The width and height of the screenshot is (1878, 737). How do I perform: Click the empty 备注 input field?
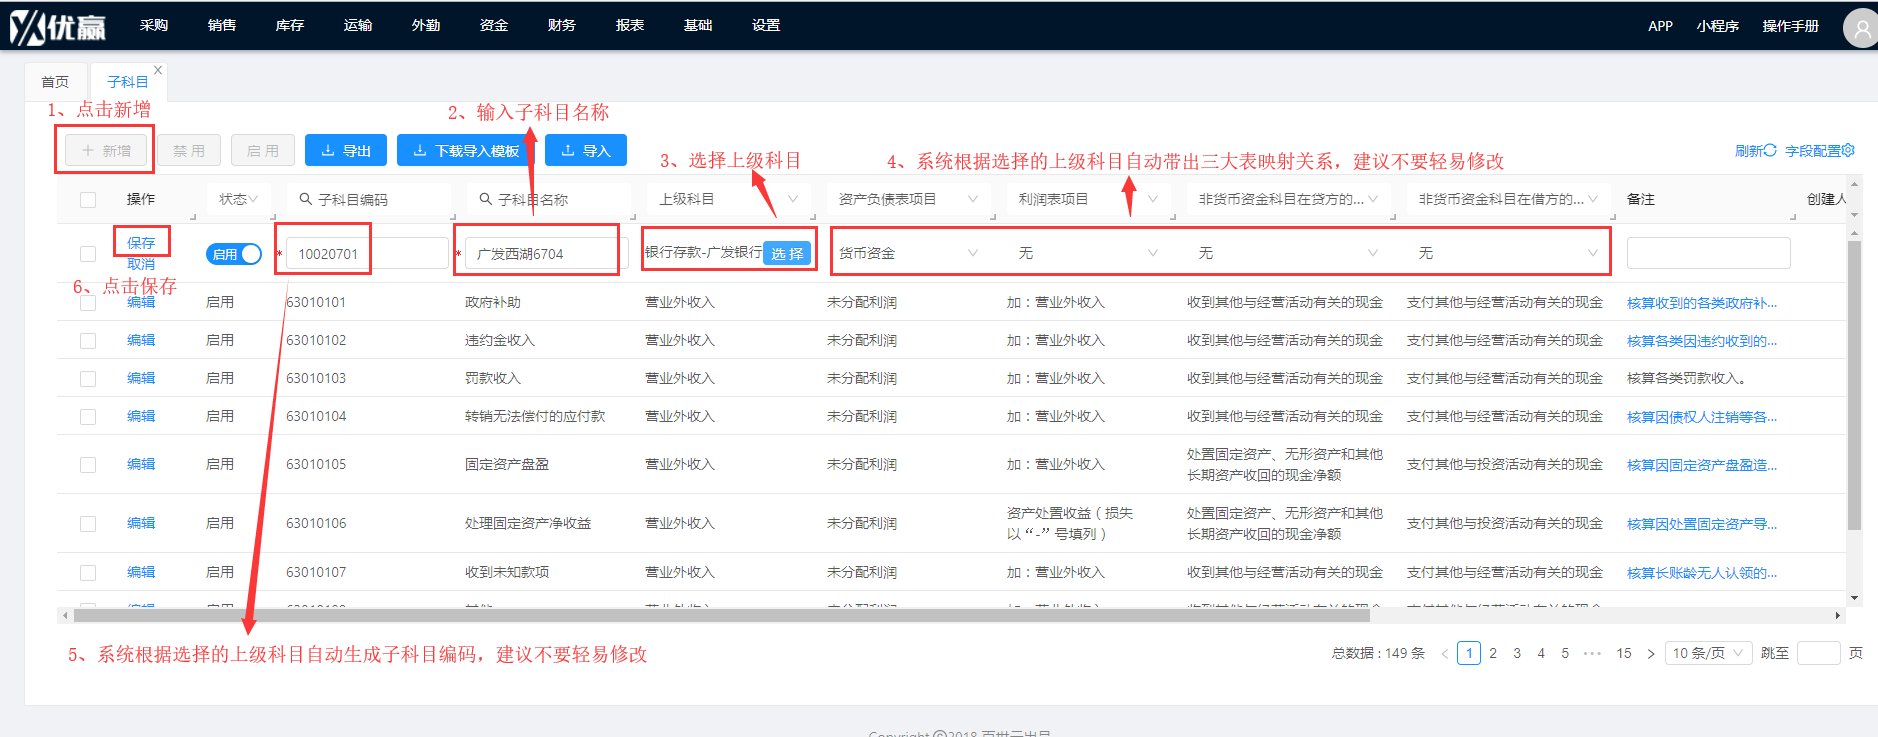click(x=1709, y=253)
